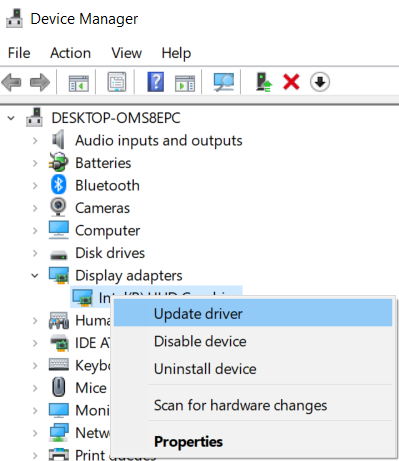Select DESKTOP-OMS8EPC computer name
Viewport: 399px width, 461px height.
116,118
